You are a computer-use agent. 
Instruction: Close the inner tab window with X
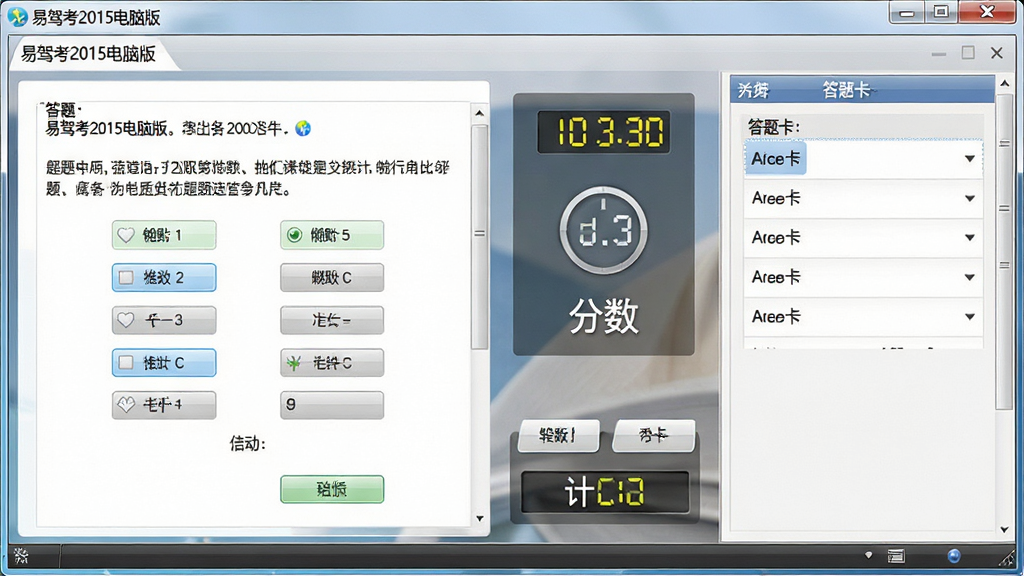pyautogui.click(x=997, y=53)
